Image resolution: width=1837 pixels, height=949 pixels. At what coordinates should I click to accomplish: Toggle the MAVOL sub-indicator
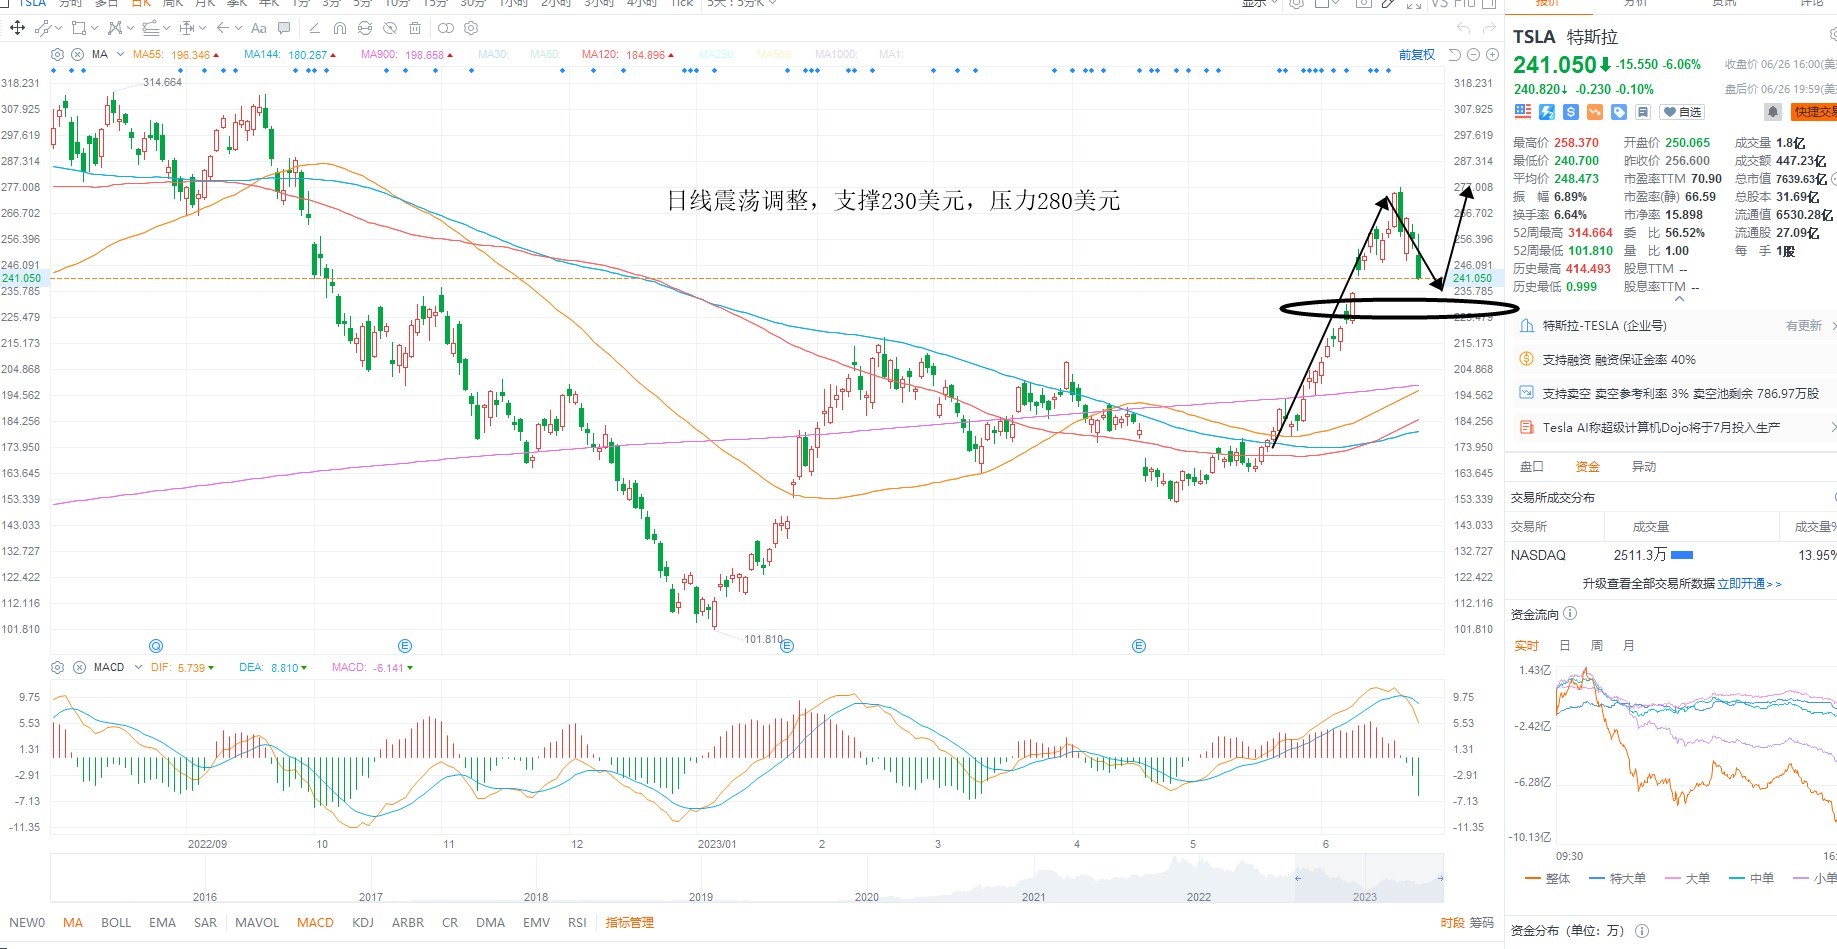click(257, 923)
